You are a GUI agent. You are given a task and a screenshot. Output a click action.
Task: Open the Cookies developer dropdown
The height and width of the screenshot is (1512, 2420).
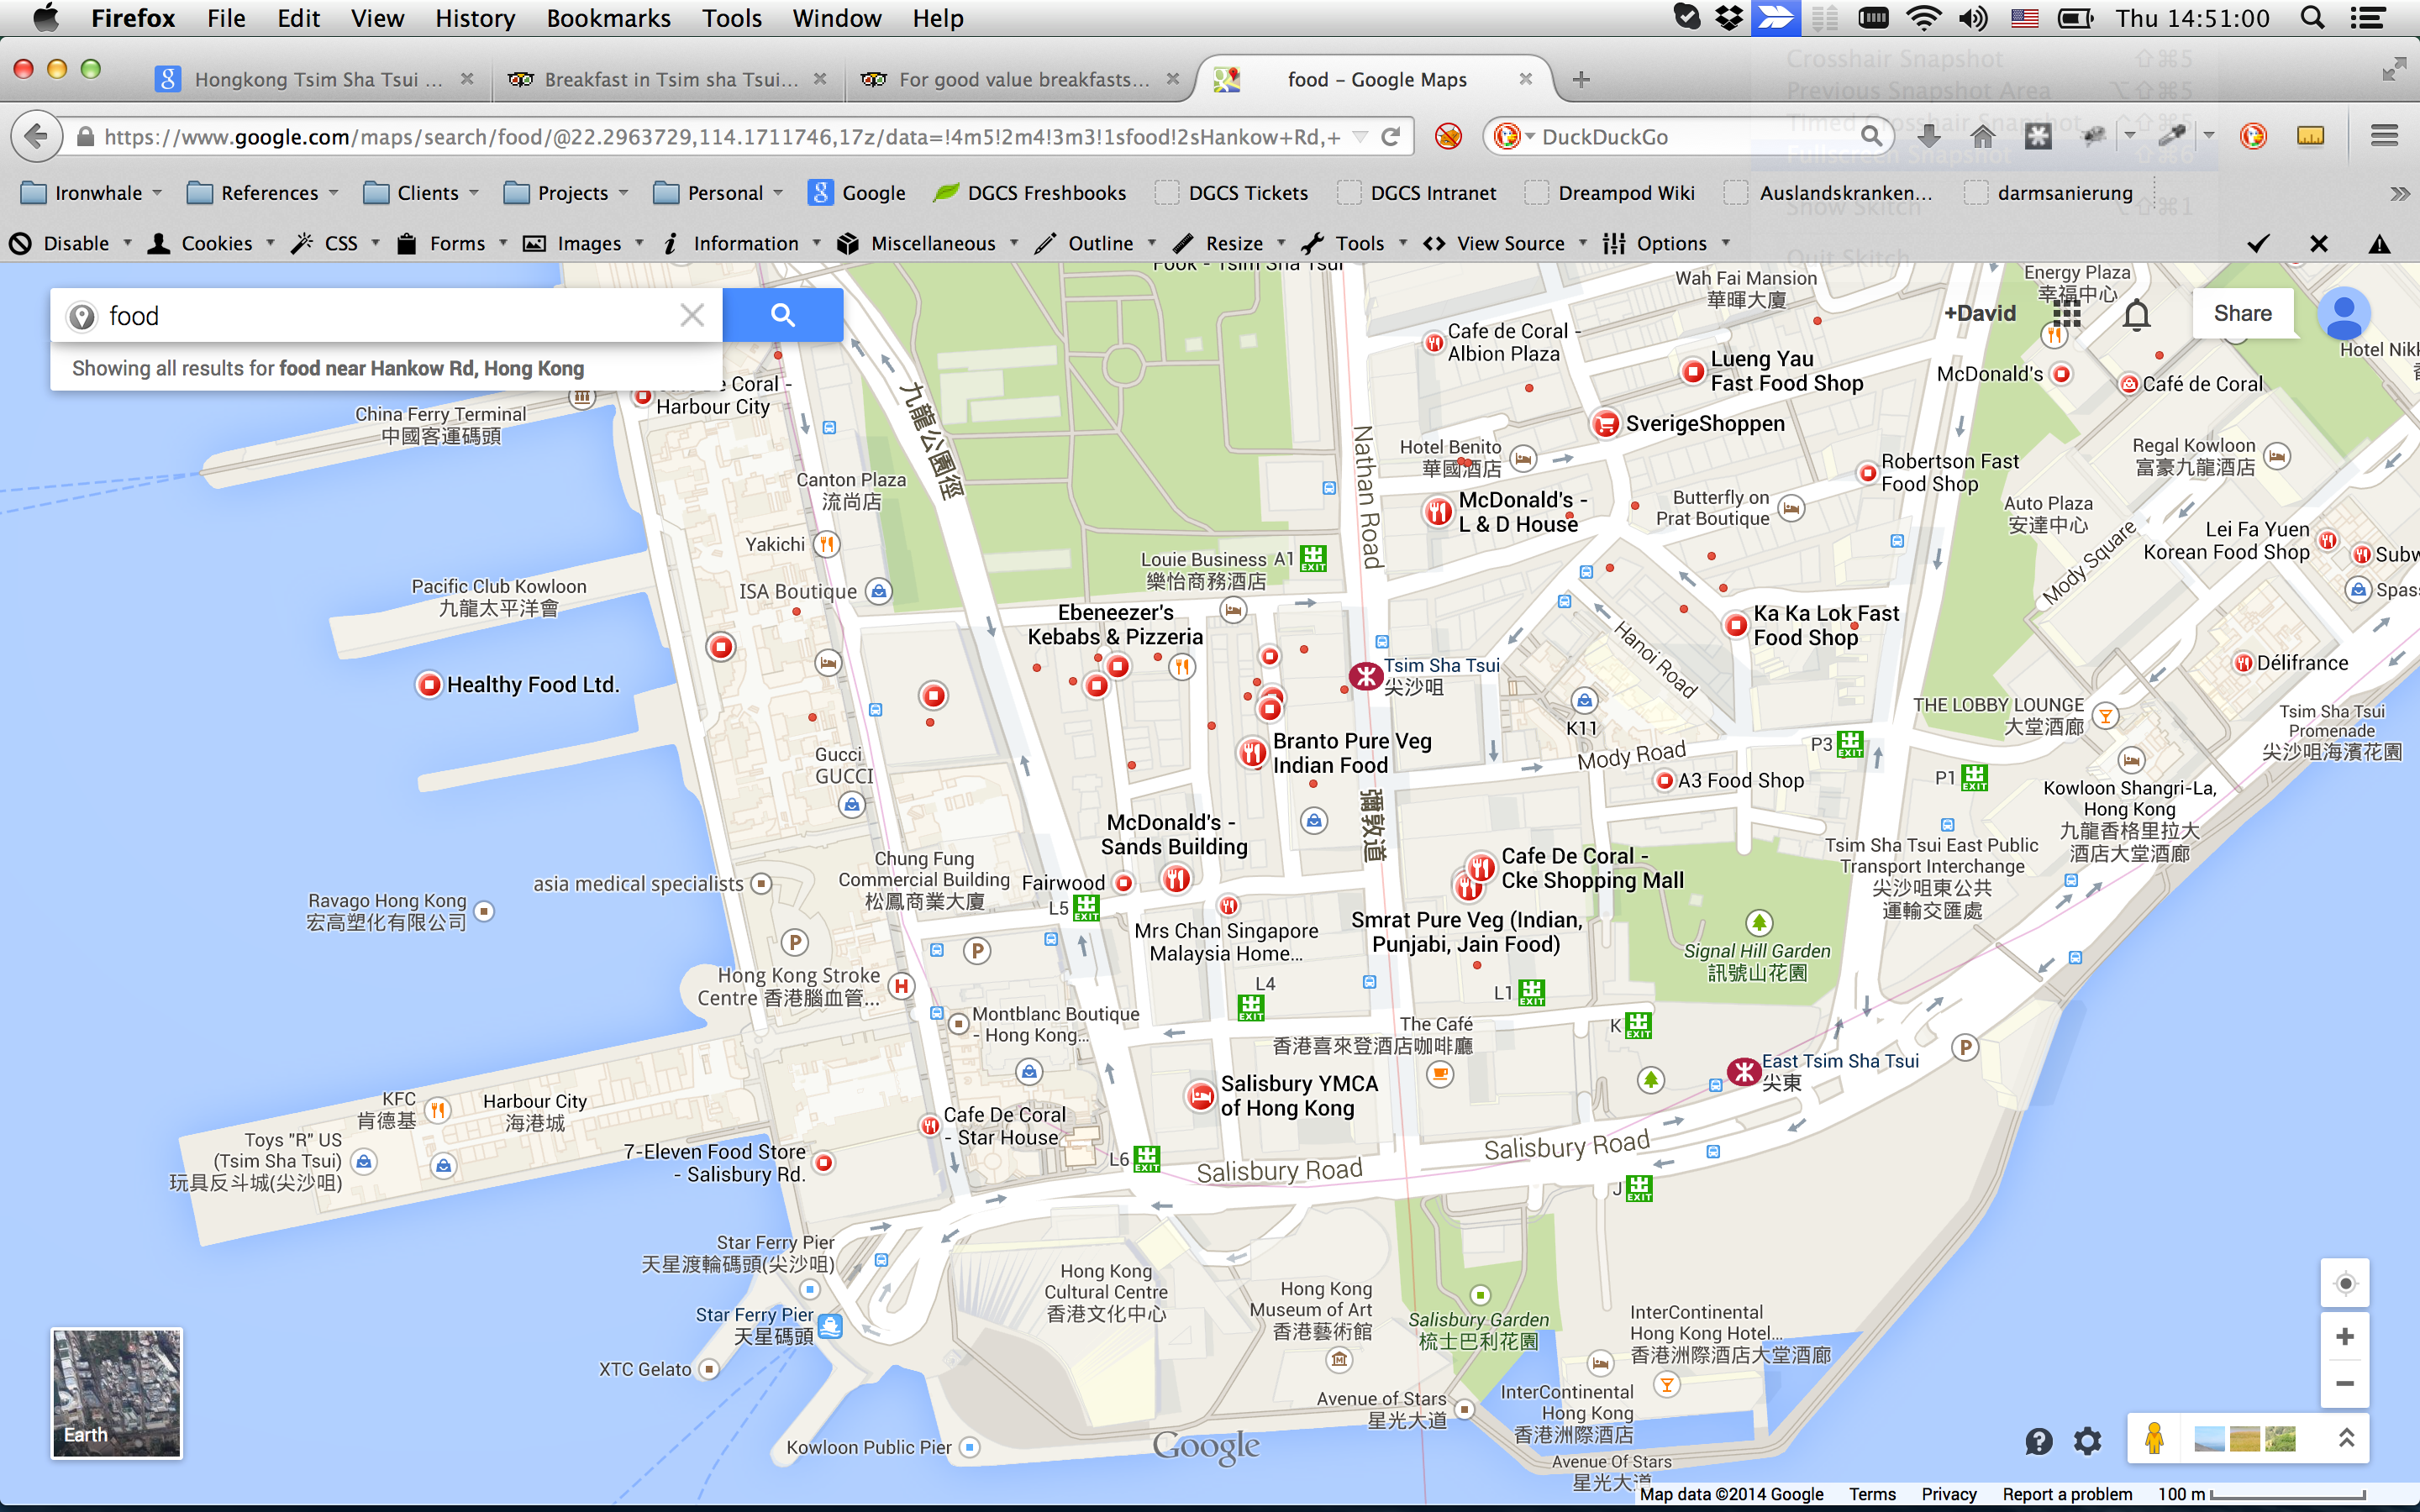pos(211,243)
